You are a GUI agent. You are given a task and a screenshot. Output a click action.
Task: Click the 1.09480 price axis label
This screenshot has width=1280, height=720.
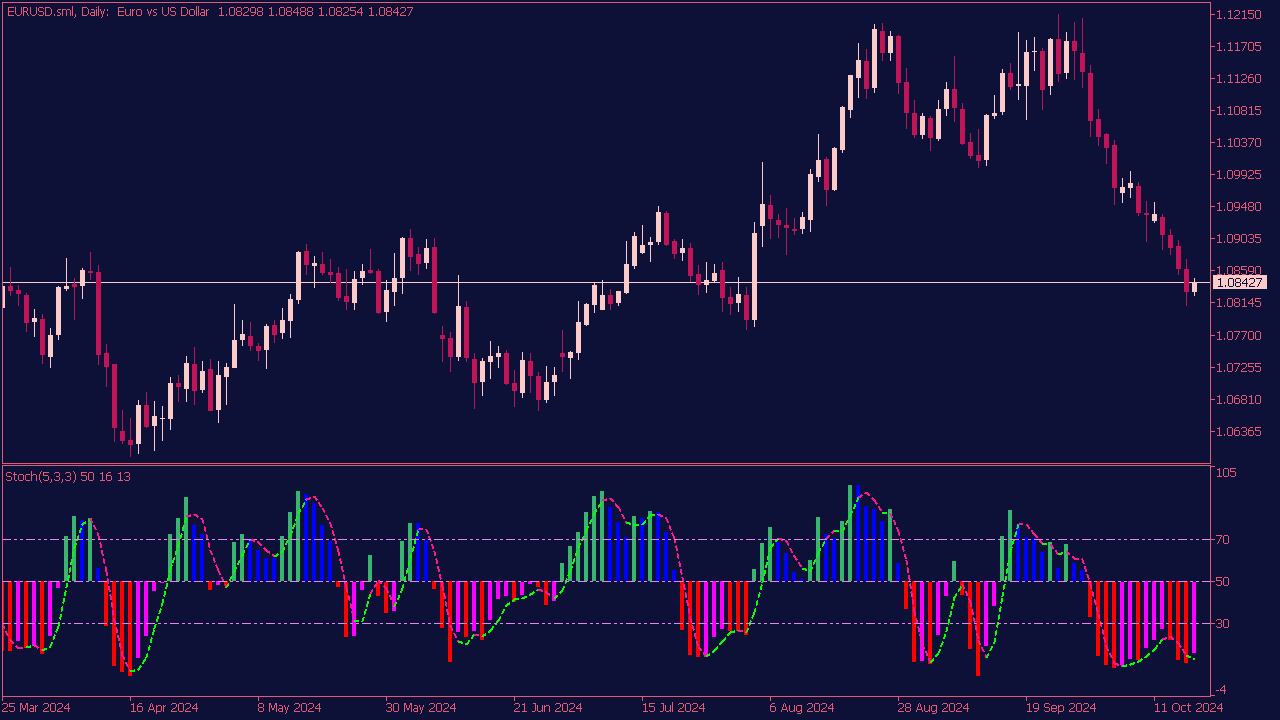(x=1240, y=206)
